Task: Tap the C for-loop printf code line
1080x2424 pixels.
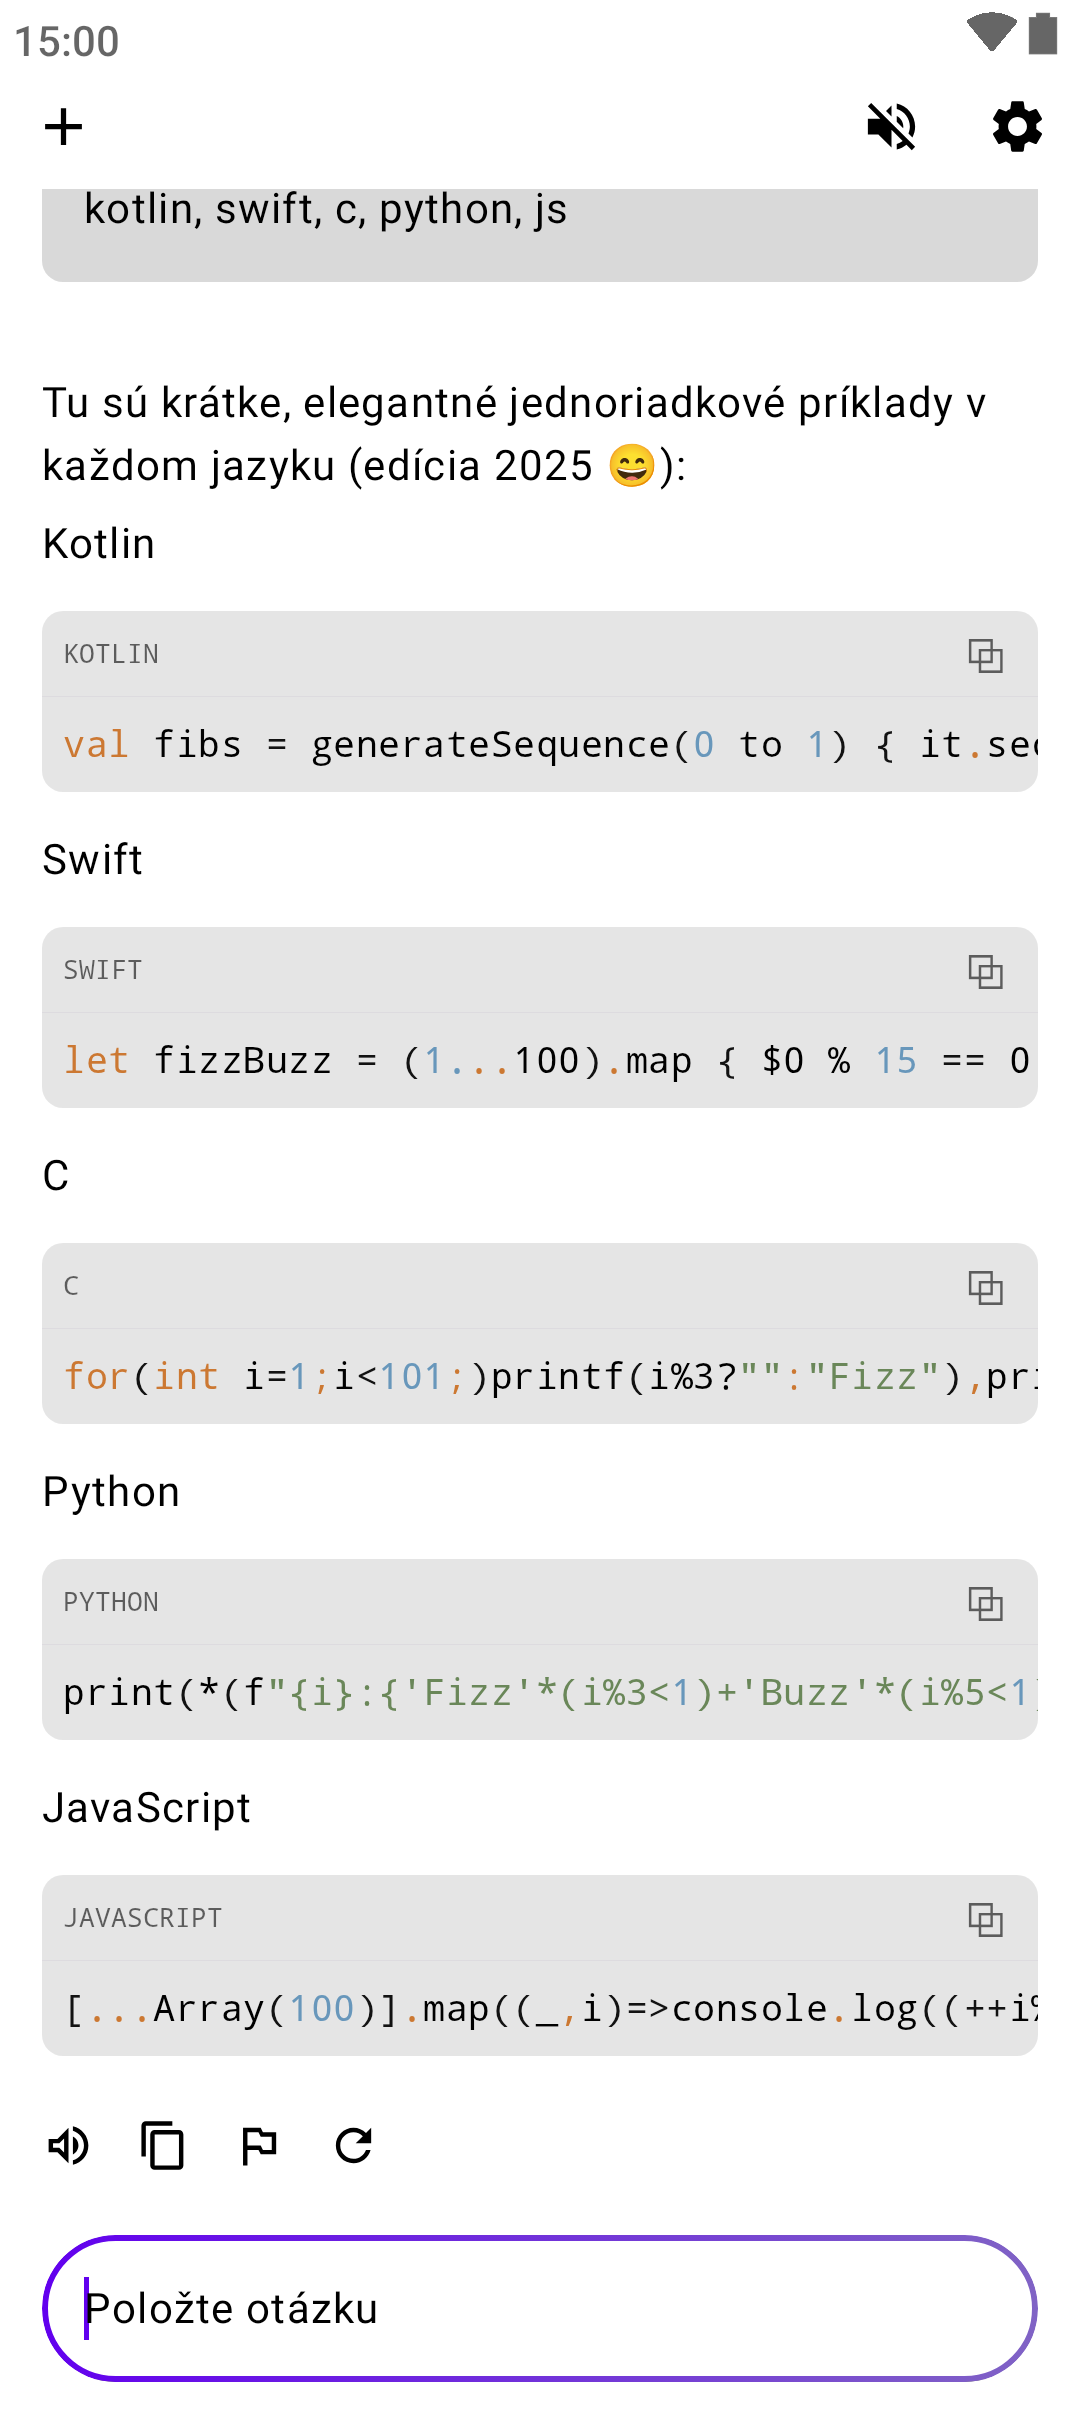Action: (x=540, y=1377)
